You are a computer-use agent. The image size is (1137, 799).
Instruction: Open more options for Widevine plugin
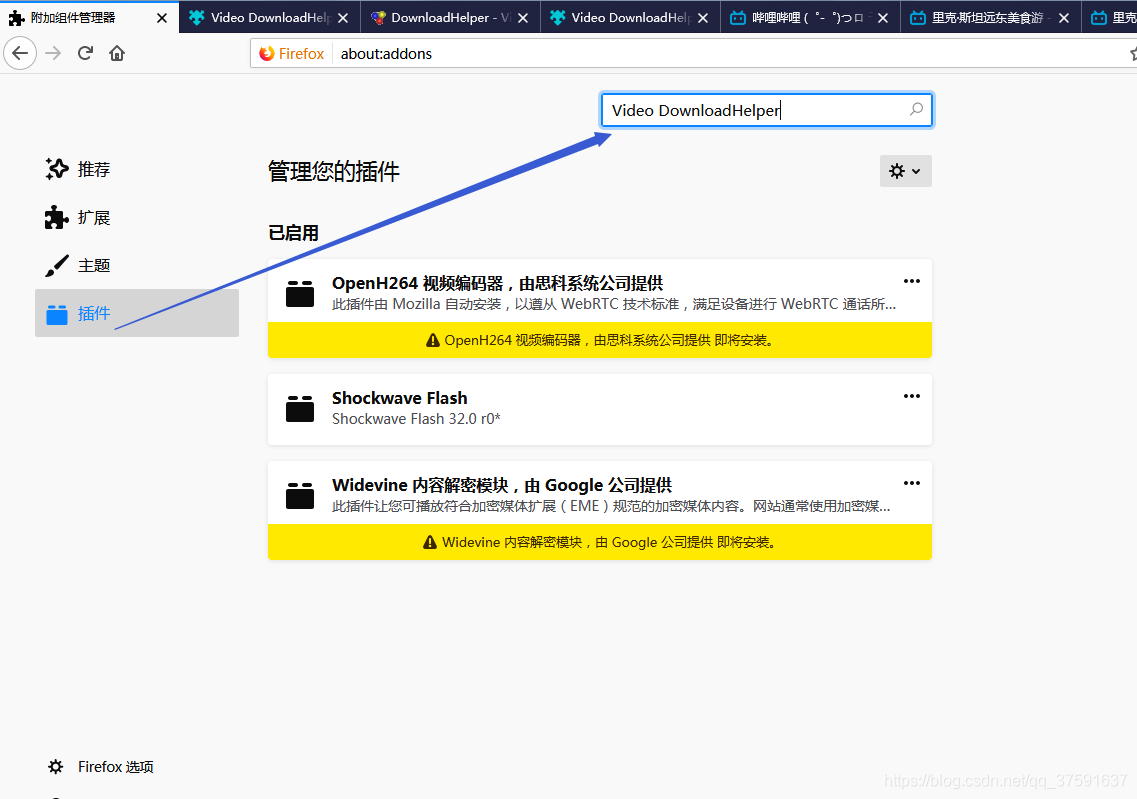point(911,483)
